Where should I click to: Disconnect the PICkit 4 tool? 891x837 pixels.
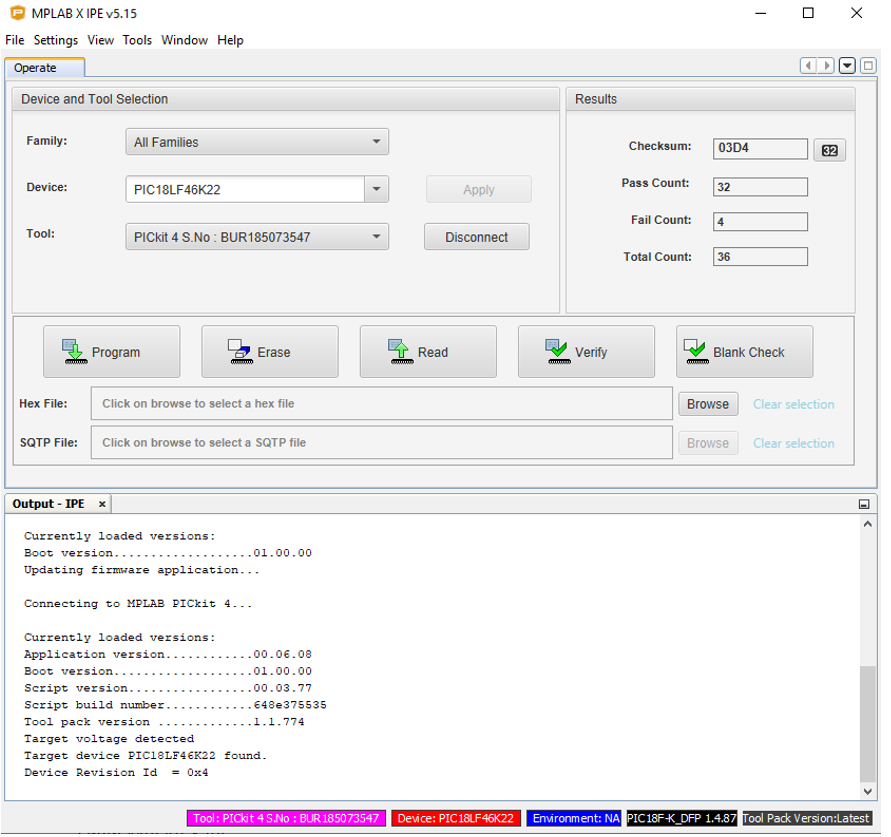476,237
